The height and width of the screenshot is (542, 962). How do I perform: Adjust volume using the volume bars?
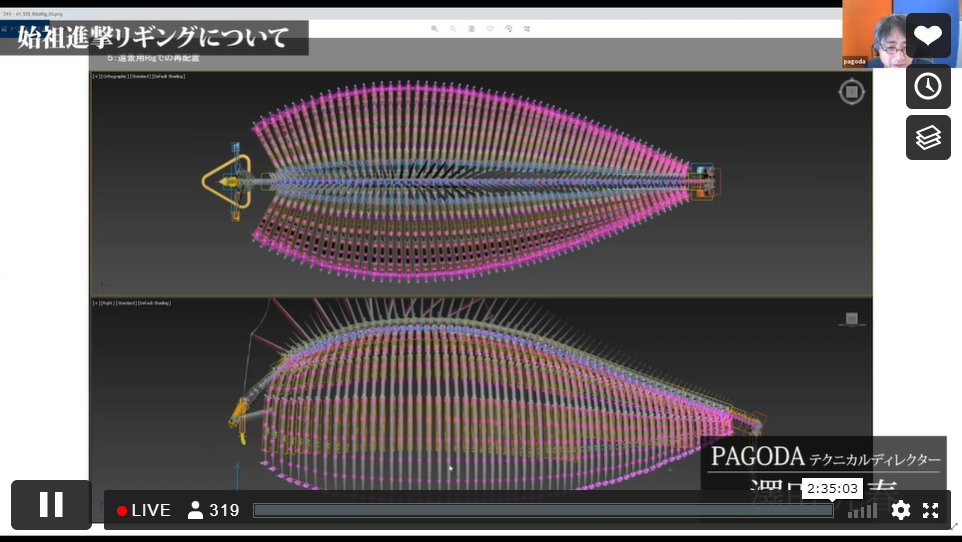862,511
